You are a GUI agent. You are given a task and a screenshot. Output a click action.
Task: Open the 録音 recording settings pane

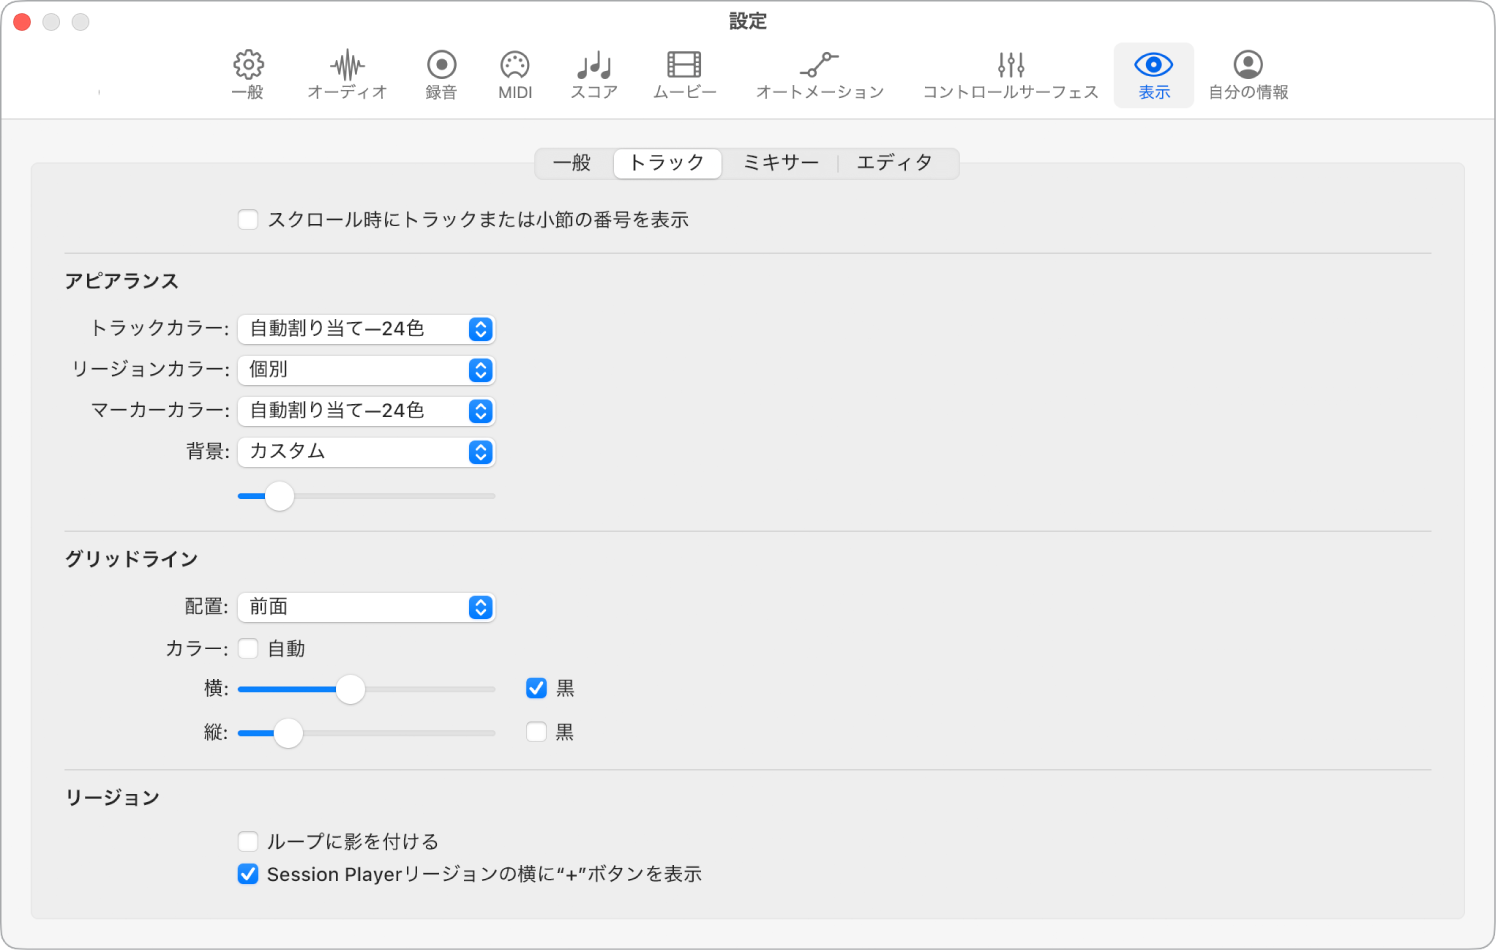441,75
